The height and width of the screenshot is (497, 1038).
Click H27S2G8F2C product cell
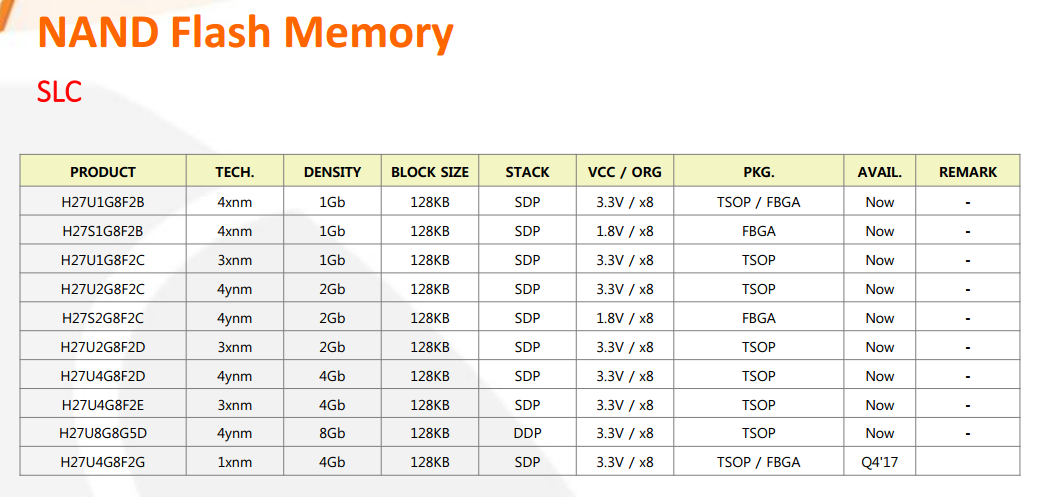click(x=103, y=318)
